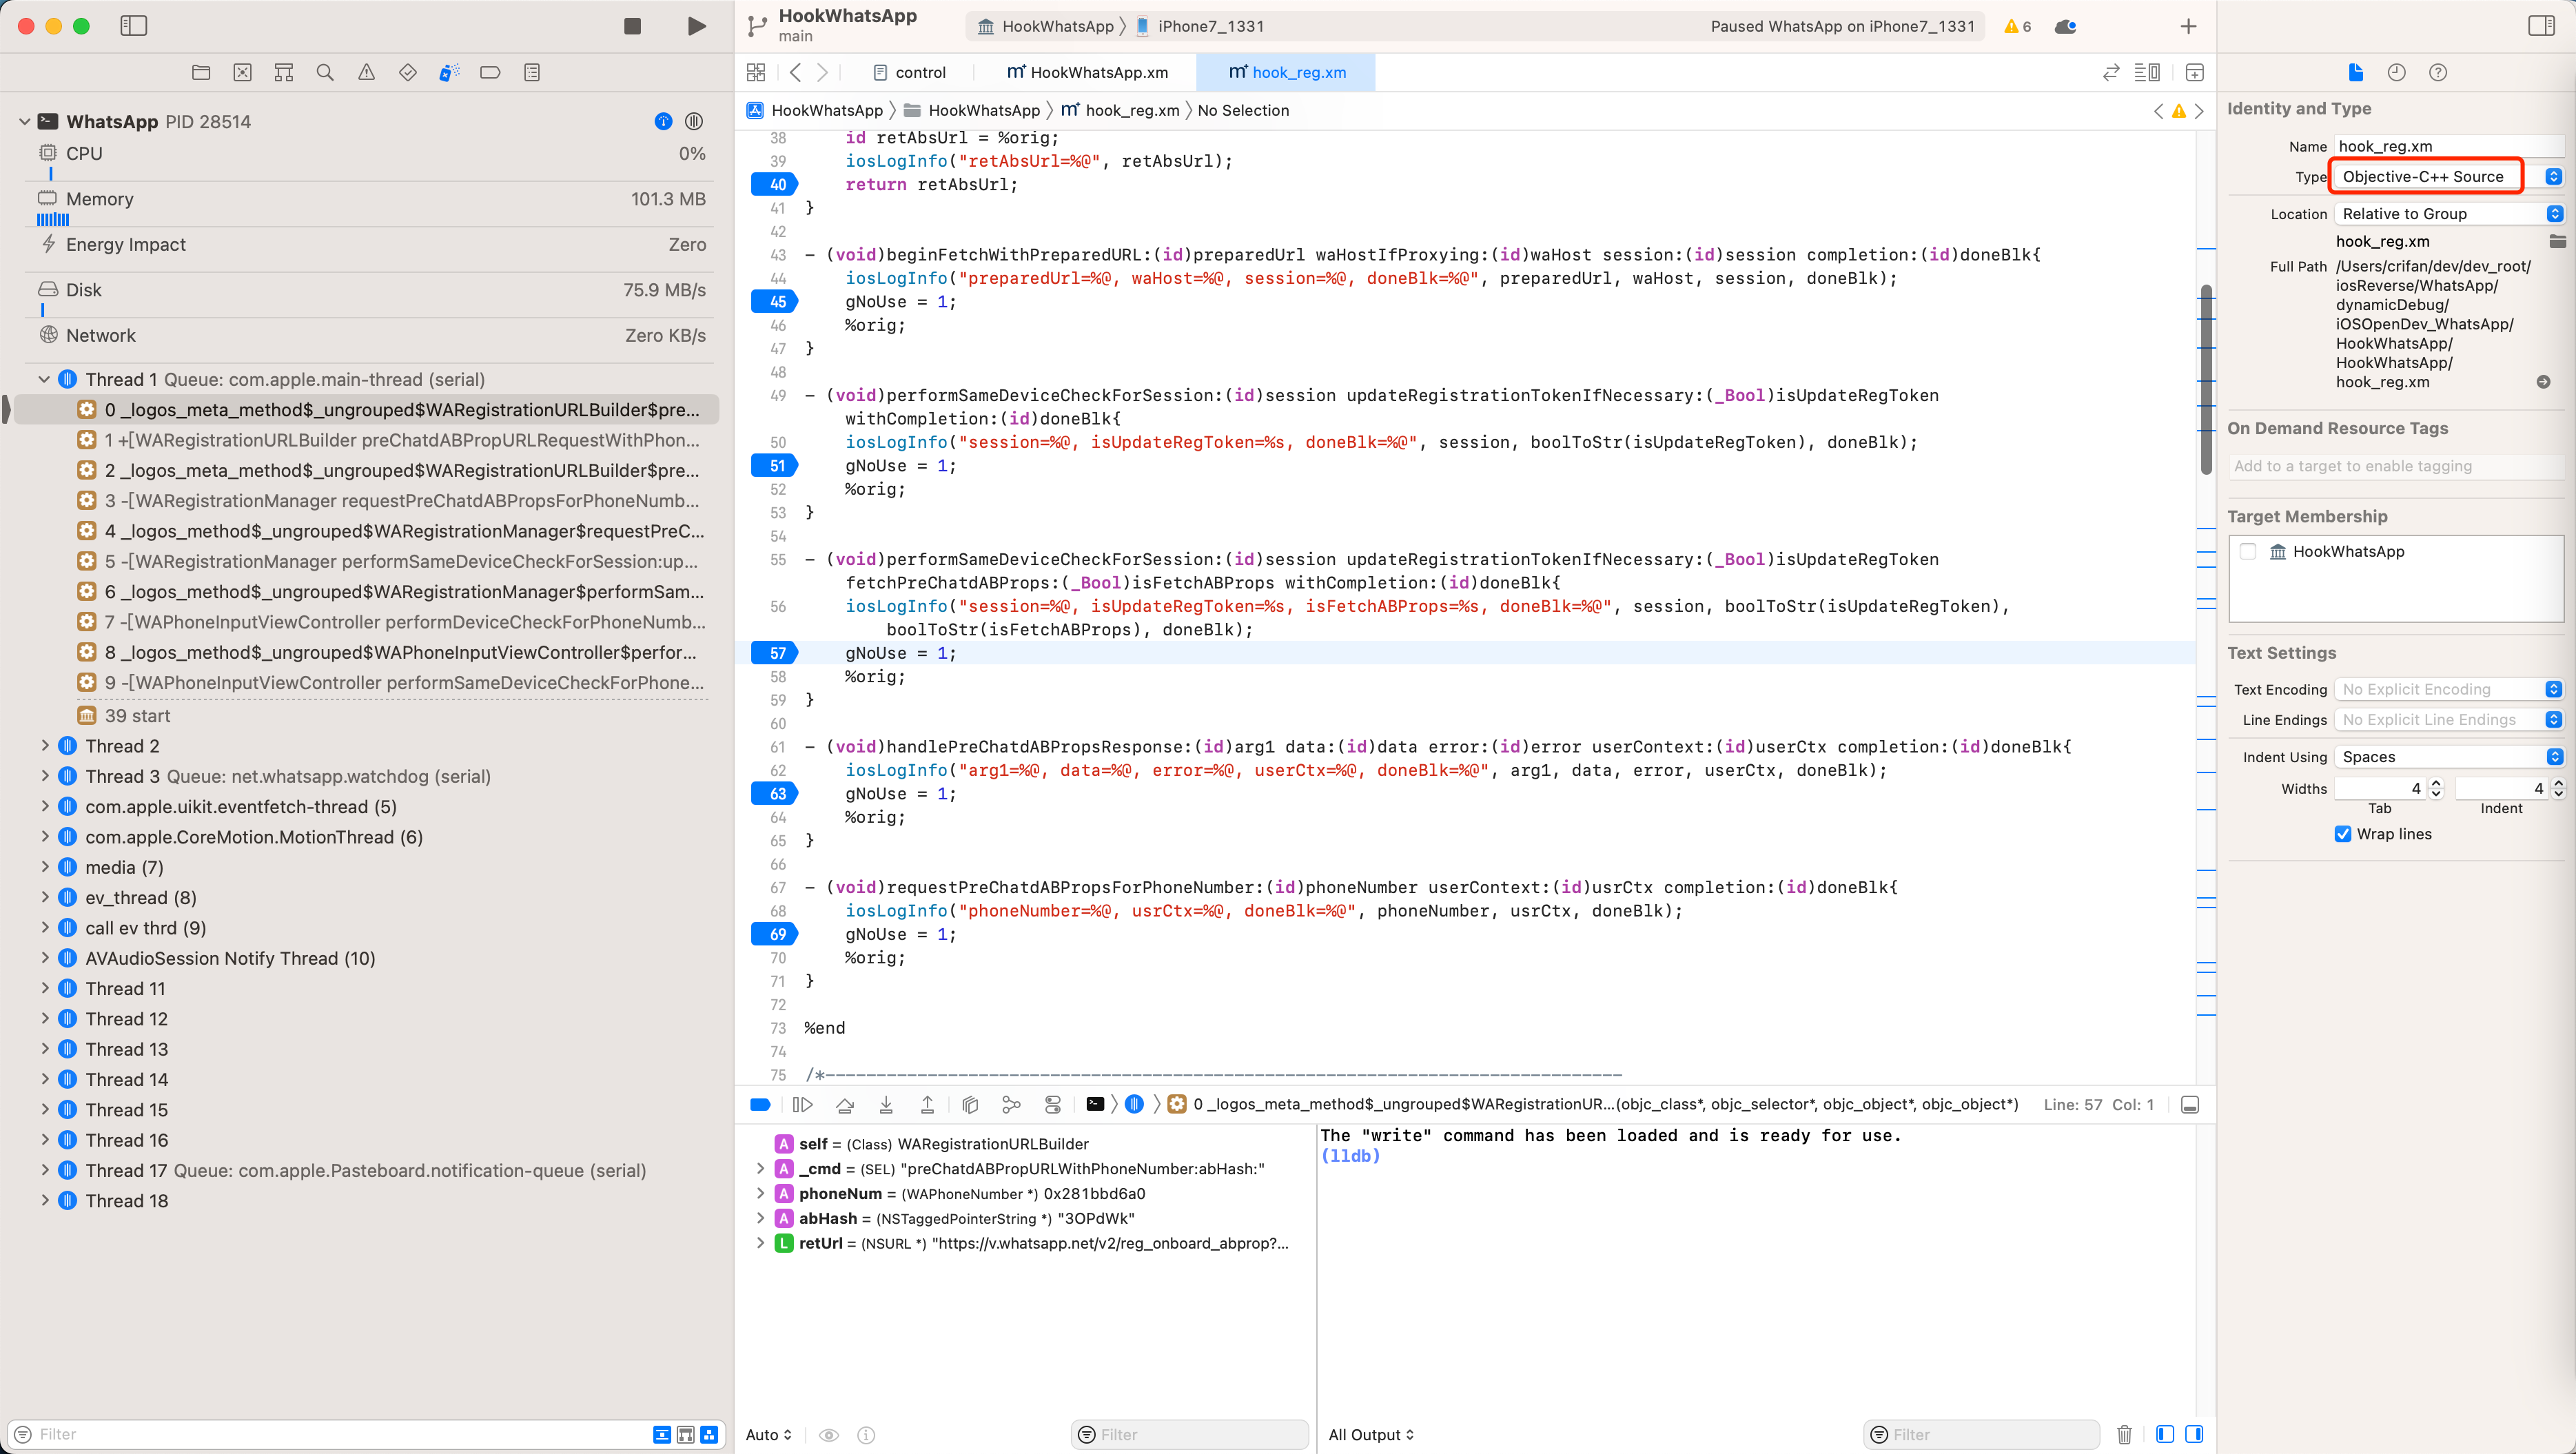The width and height of the screenshot is (2576, 1454).
Task: Open the Line Endings dropdown
Action: click(2449, 719)
